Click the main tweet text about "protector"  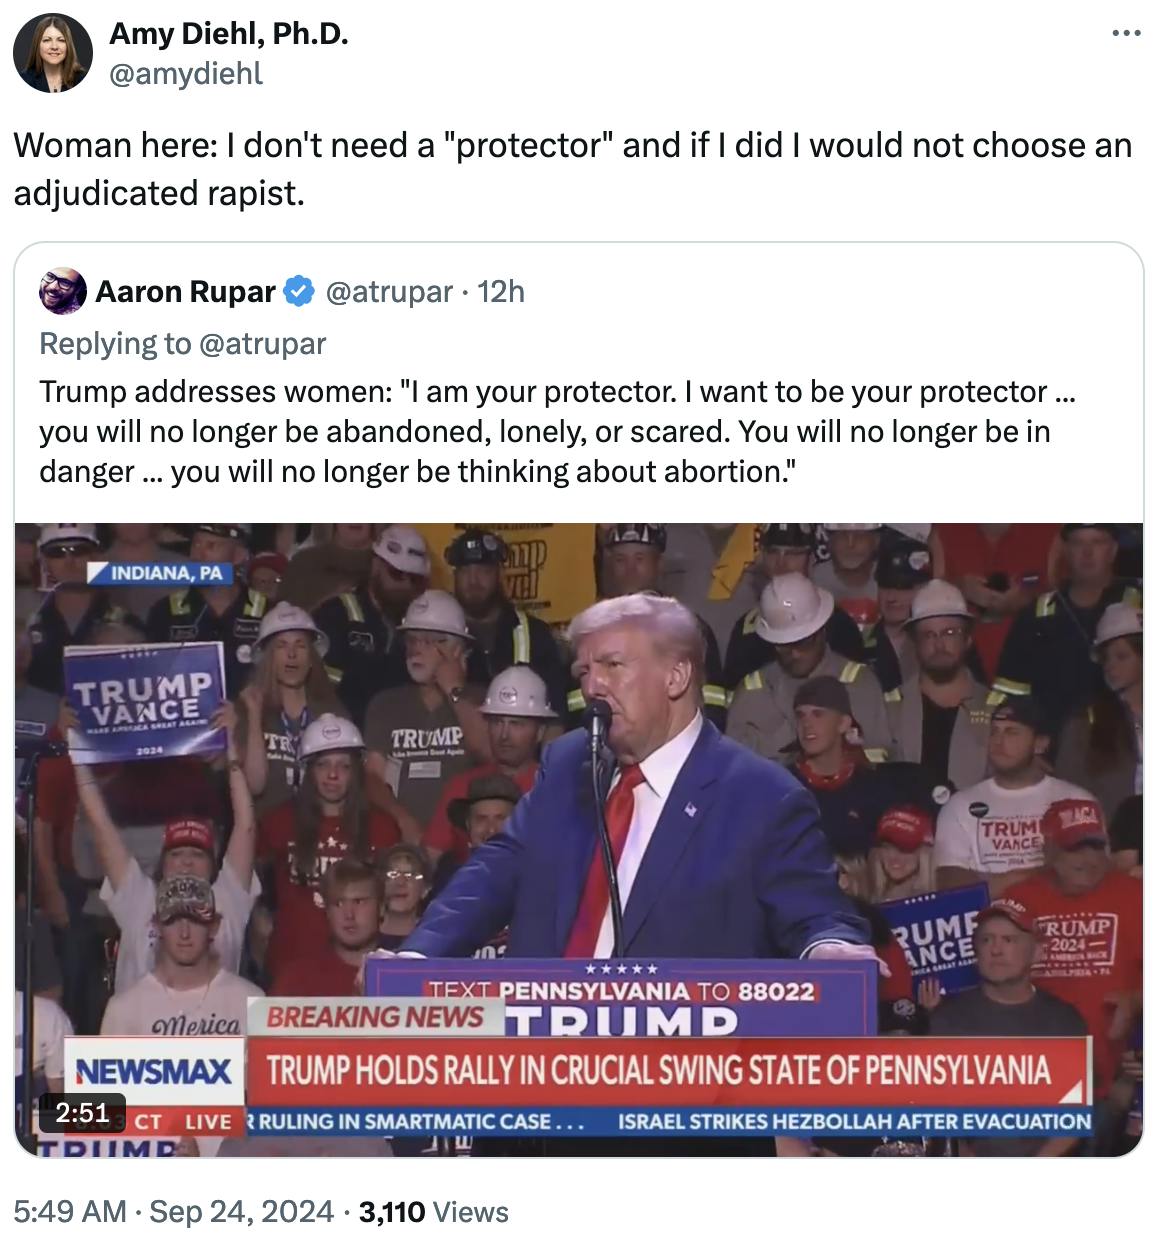click(571, 168)
